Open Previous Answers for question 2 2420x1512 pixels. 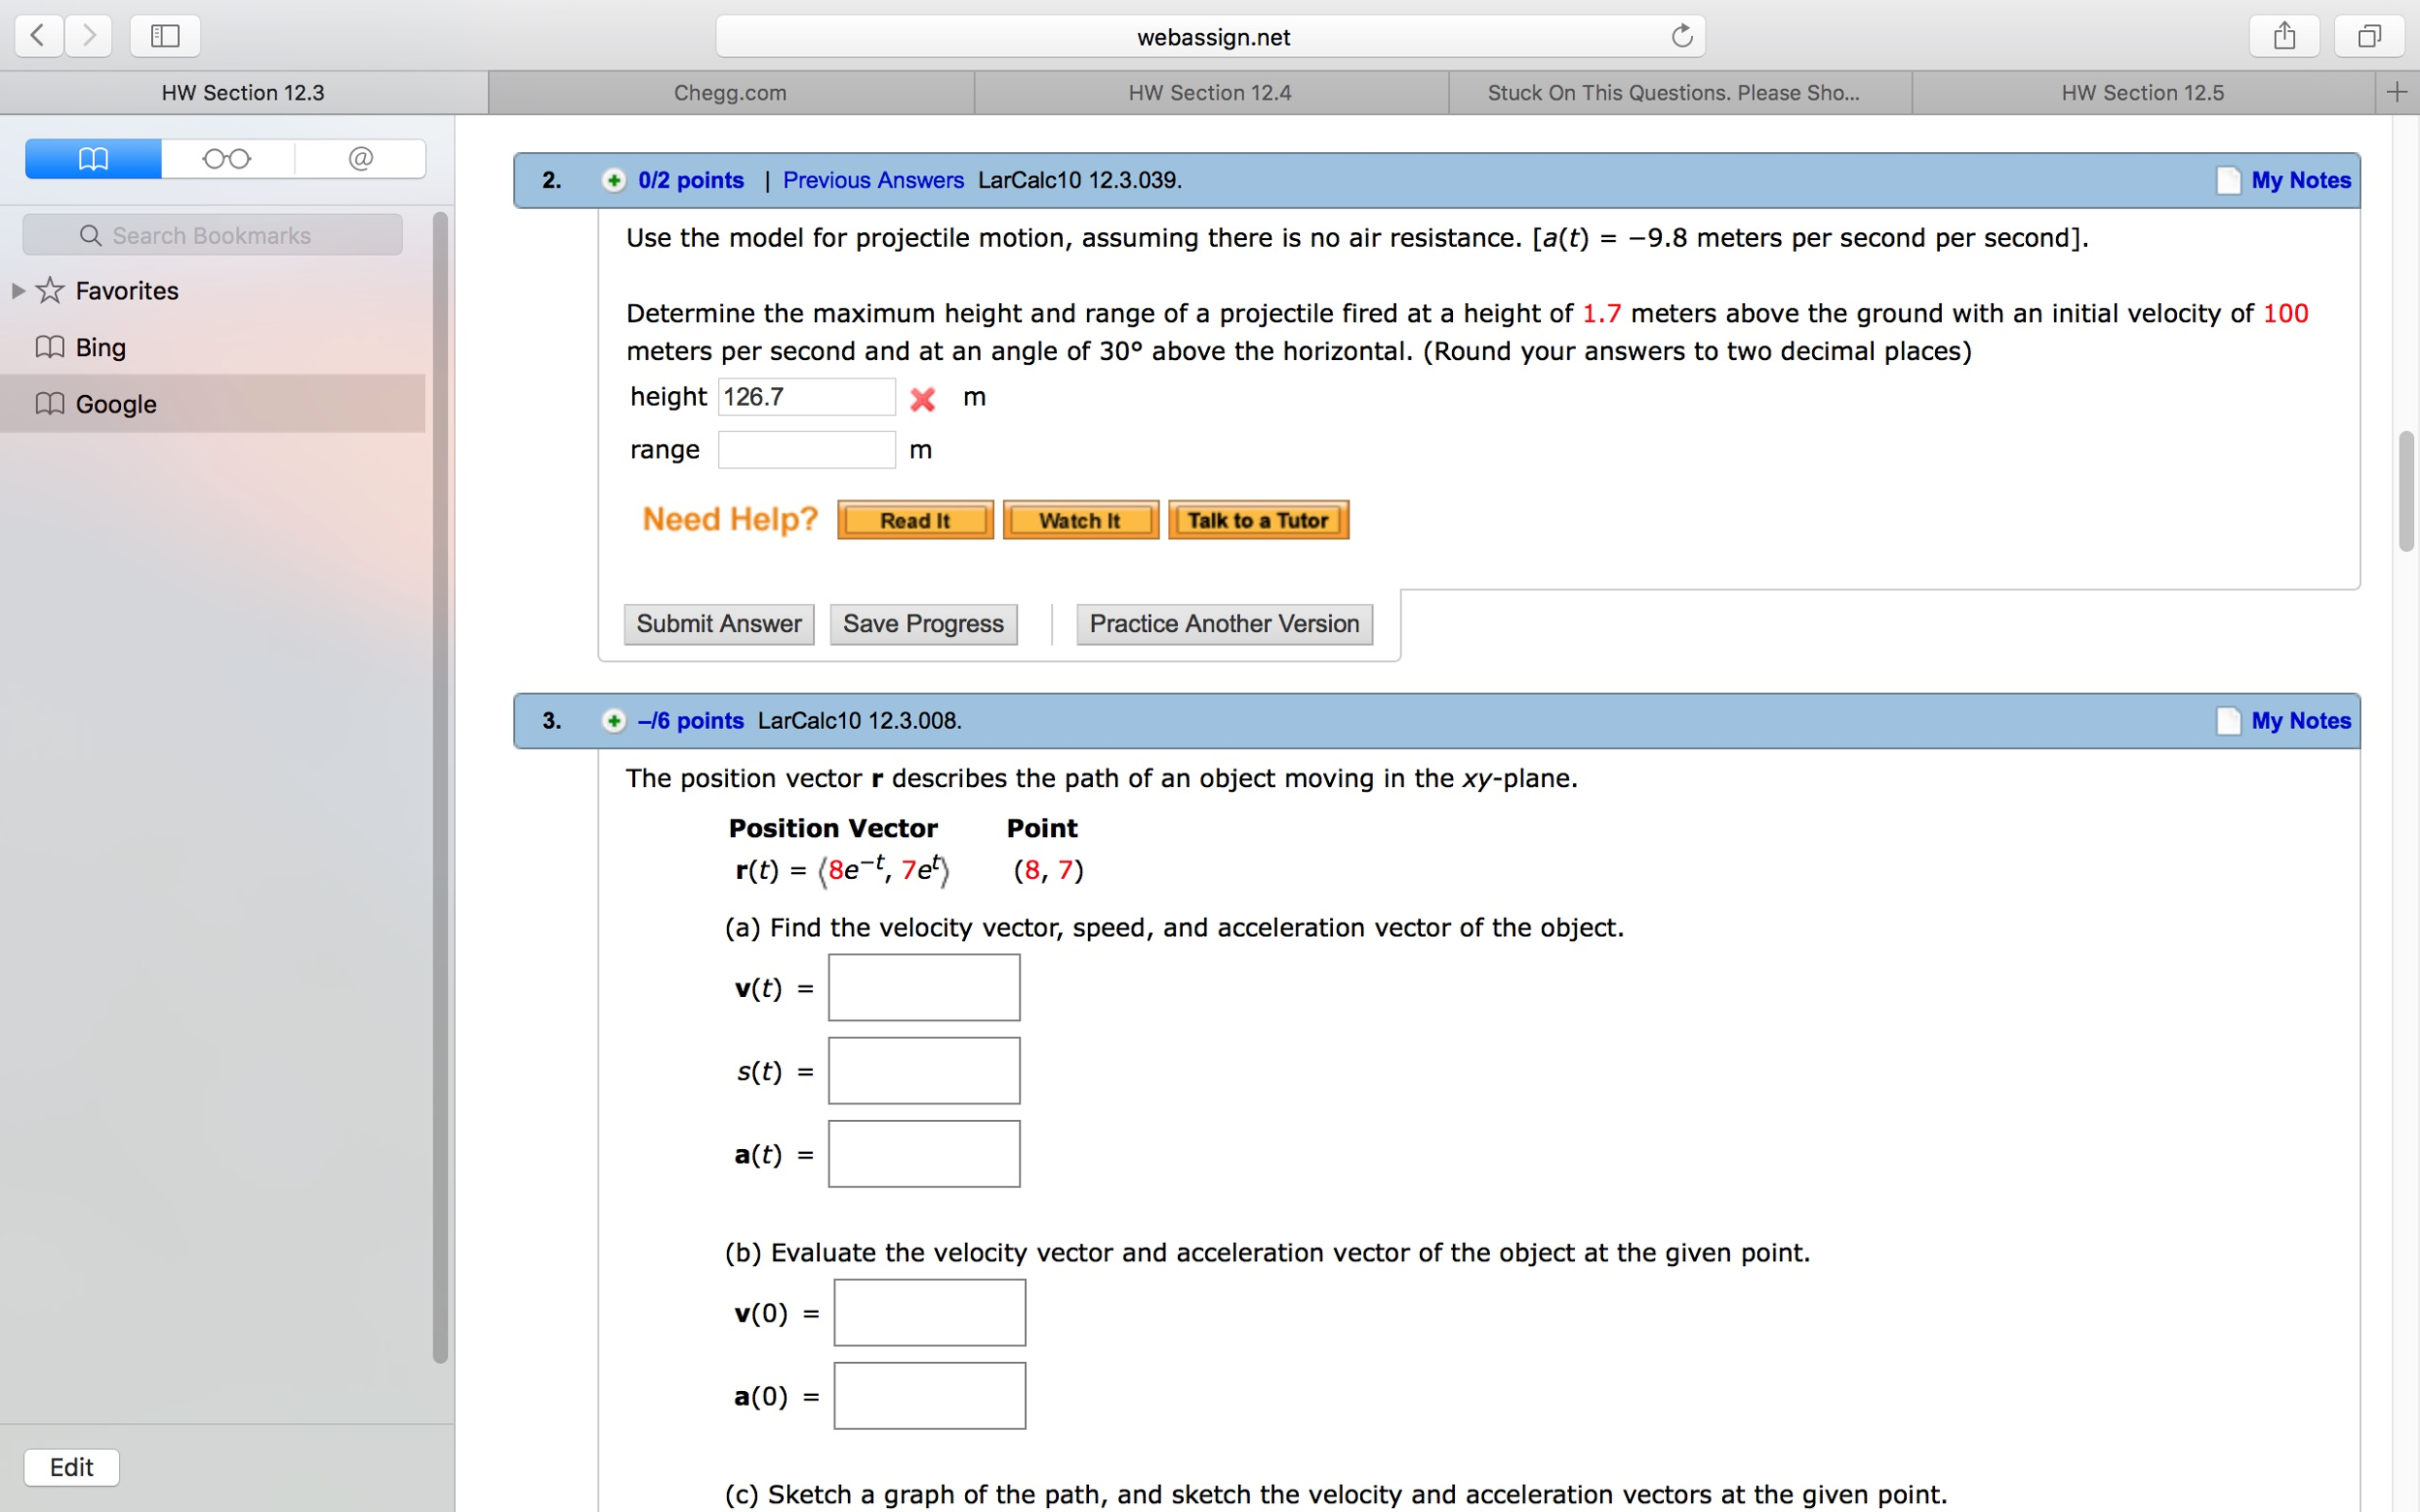coord(873,180)
